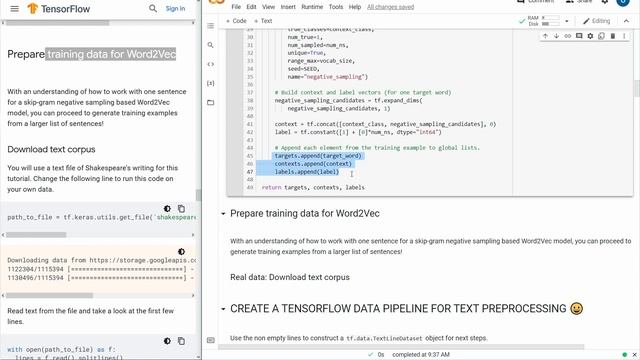Click the labels.append(label) code line

(307, 172)
